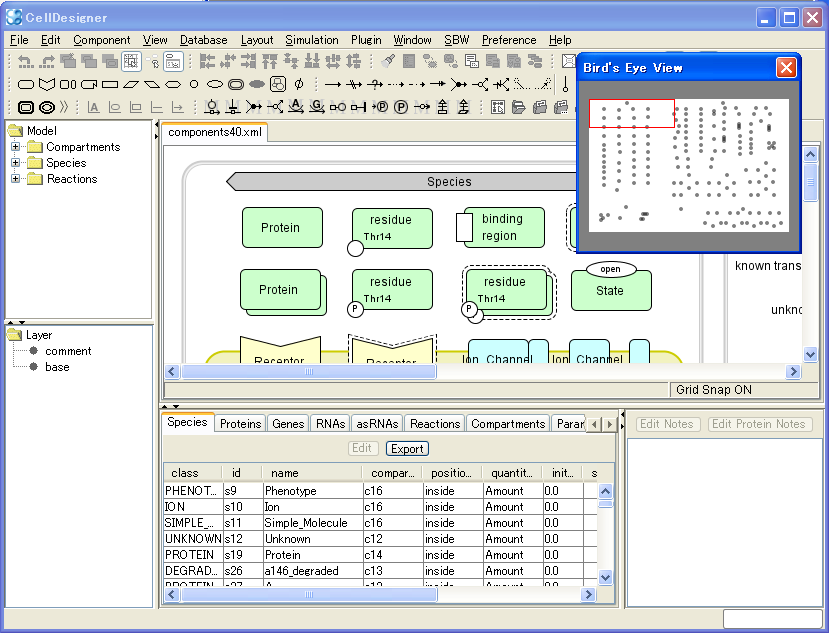Select the Ion Channel shape tool
Viewport: 829px width, 633px height.
click(x=68, y=84)
